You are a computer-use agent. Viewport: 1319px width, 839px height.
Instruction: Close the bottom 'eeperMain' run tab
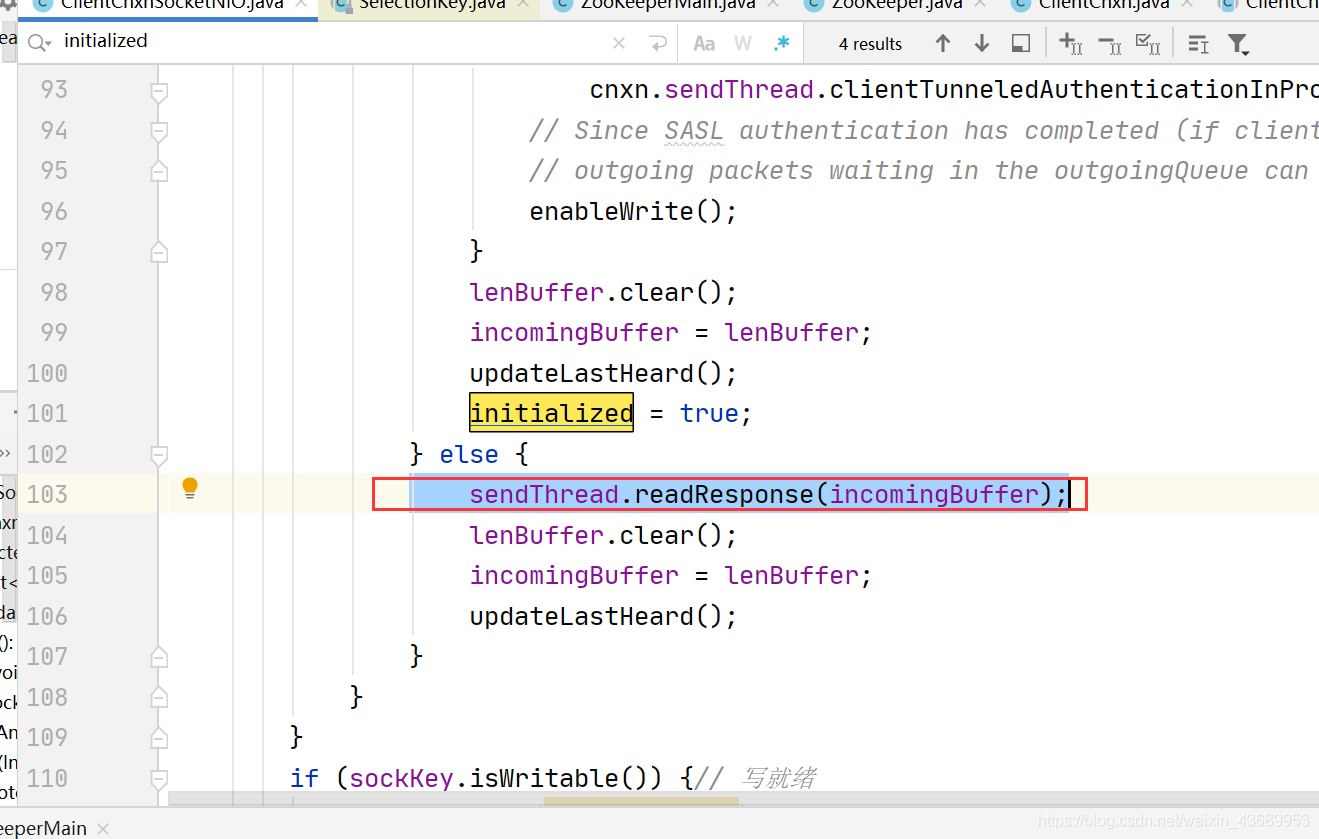[102, 829]
